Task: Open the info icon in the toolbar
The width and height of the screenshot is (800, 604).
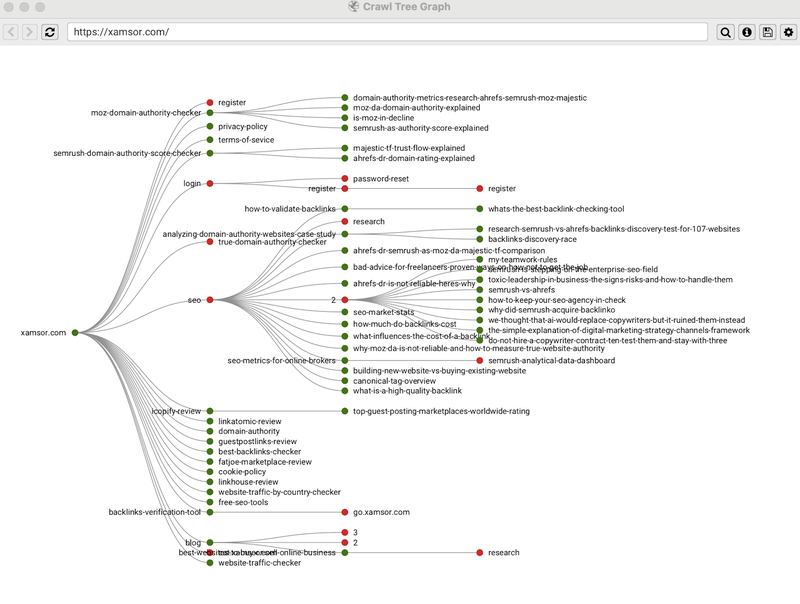Action: 747,32
